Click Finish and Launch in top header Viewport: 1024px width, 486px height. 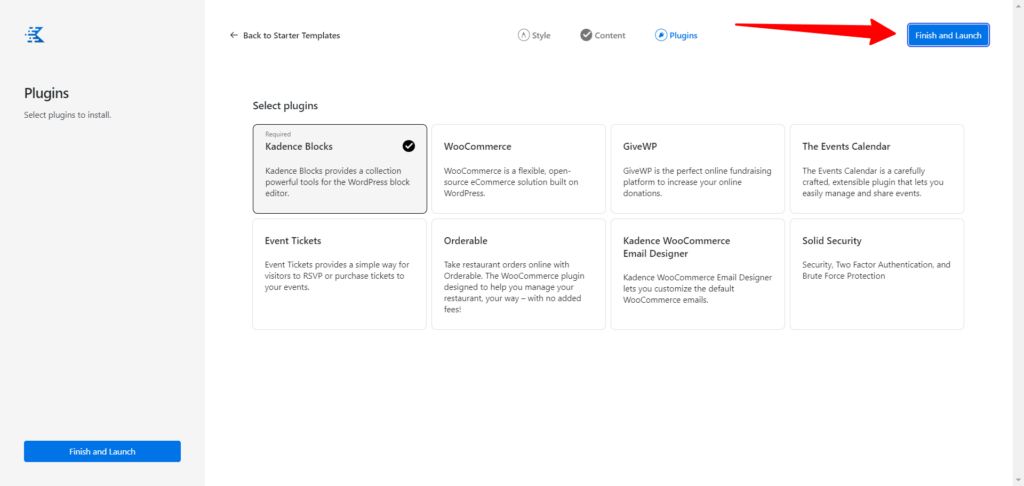click(948, 35)
